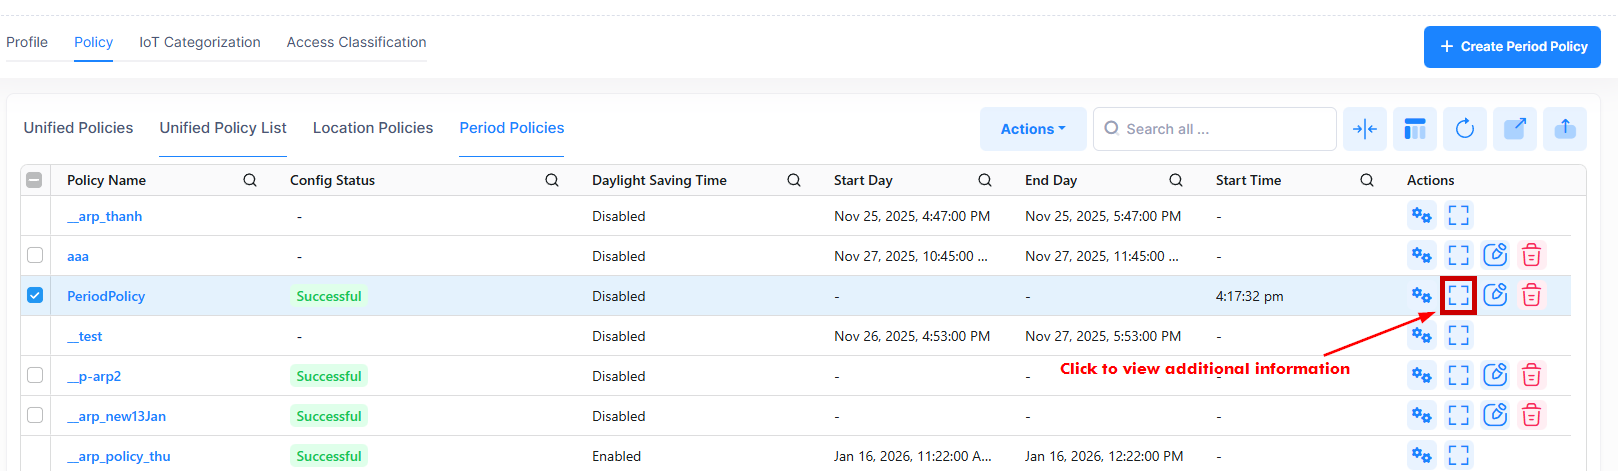
Task: Open gear settings for _arp_thanh row
Action: click(x=1421, y=216)
